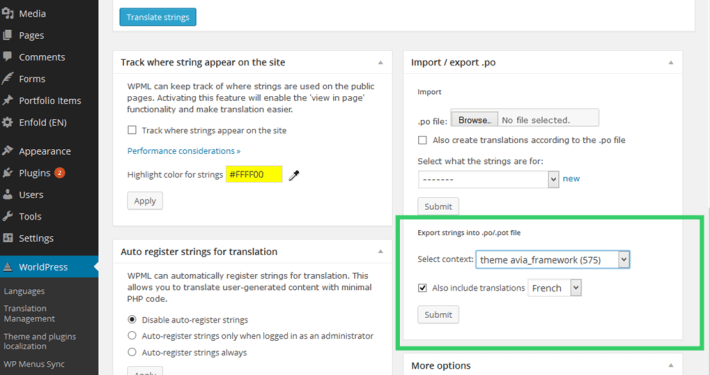Select Auto-register strings always radio
Image resolution: width=710 pixels, height=375 pixels.
(x=132, y=352)
